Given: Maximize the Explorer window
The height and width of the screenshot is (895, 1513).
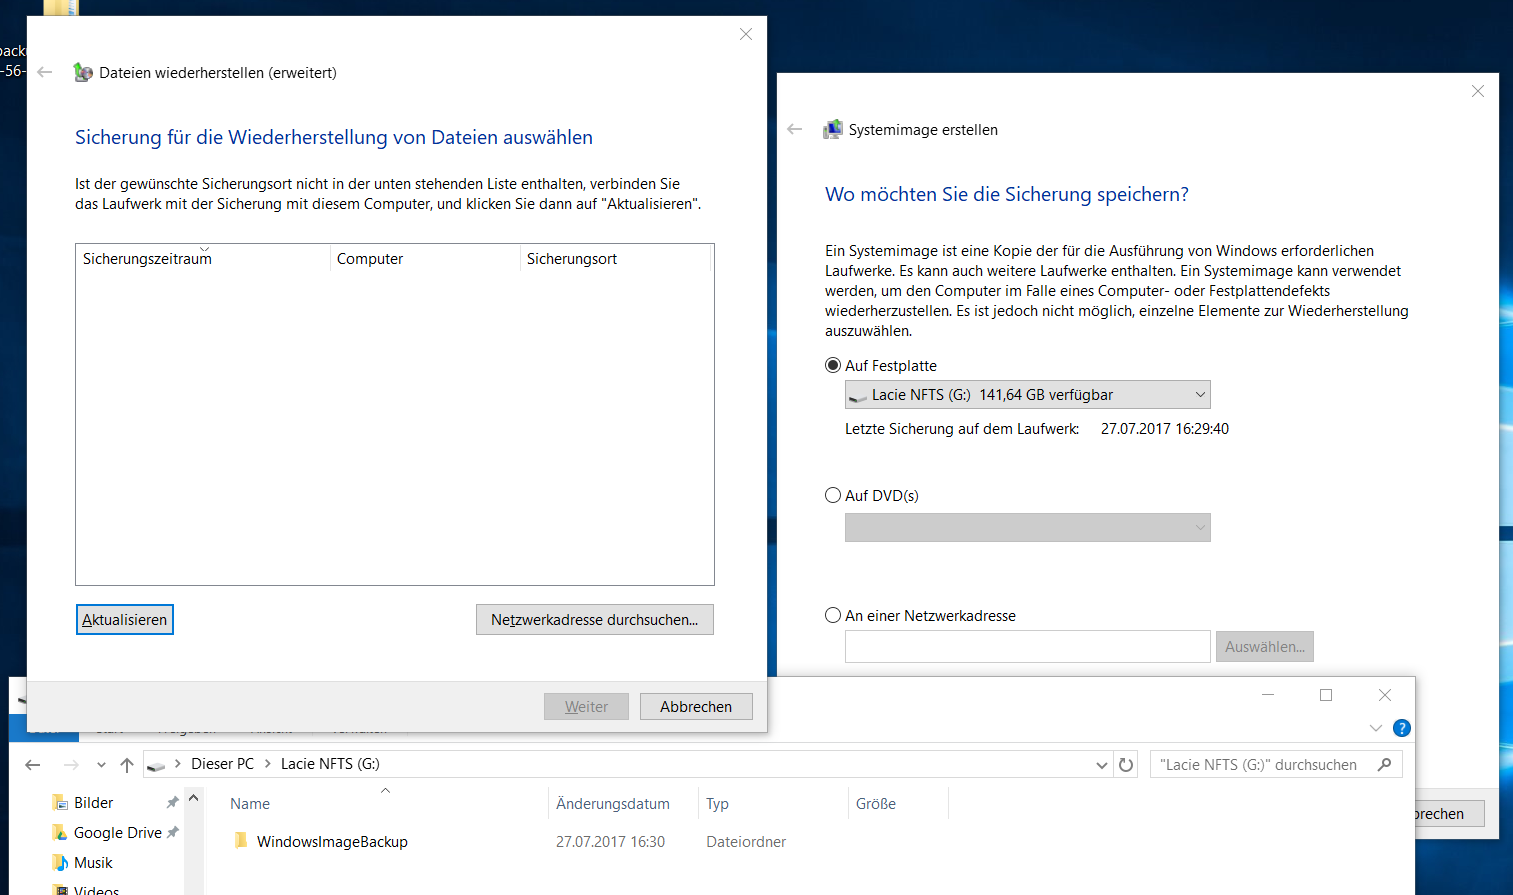Looking at the screenshot, I should tap(1326, 695).
